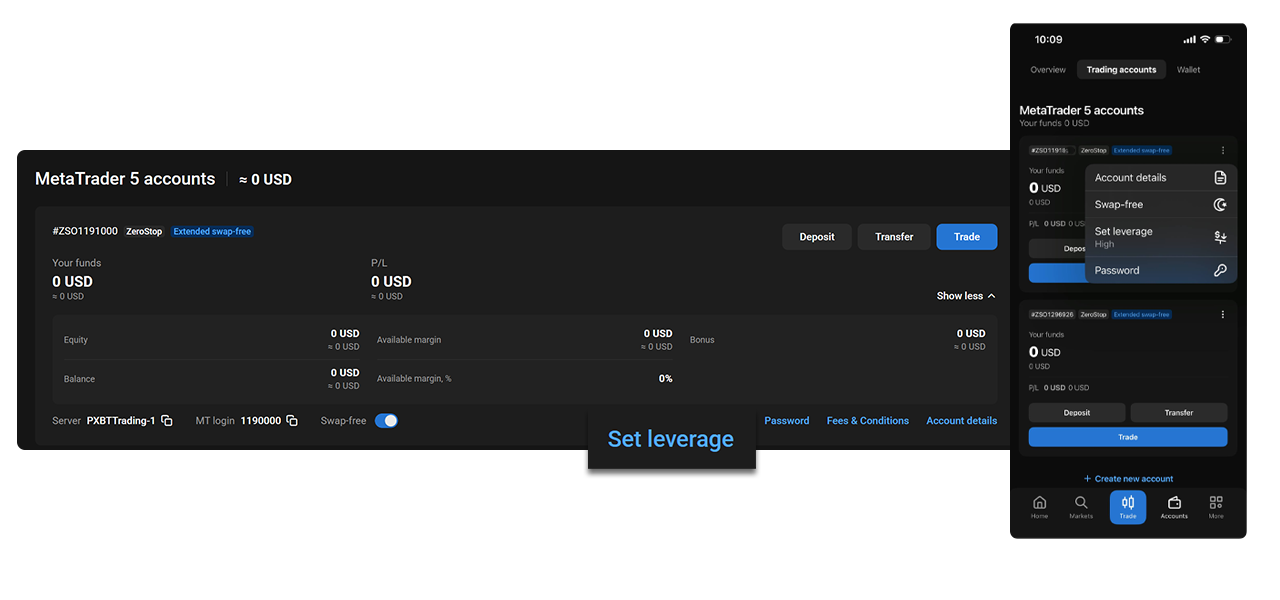This screenshot has height=600, width=1280.
Task: Copy the server name PXBTTrading-1
Action: point(167,421)
